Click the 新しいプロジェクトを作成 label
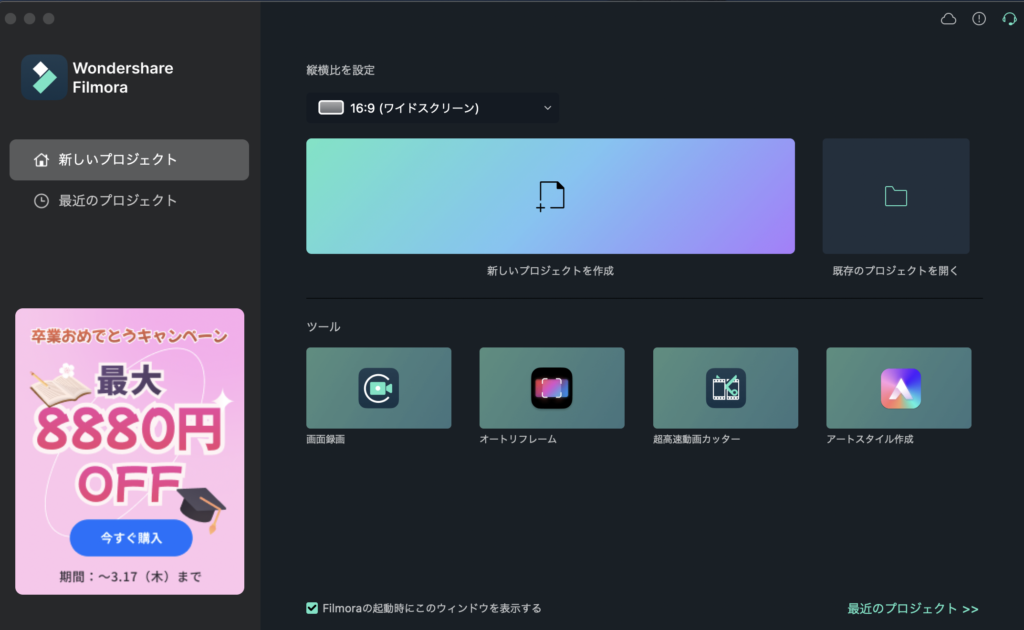This screenshot has width=1024, height=630. (550, 270)
